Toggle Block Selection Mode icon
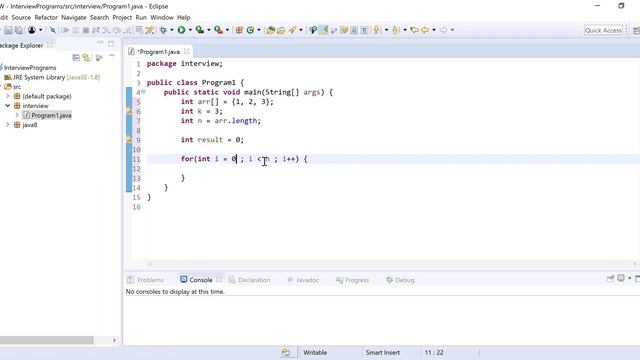The width and height of the screenshot is (640, 360). point(354,30)
